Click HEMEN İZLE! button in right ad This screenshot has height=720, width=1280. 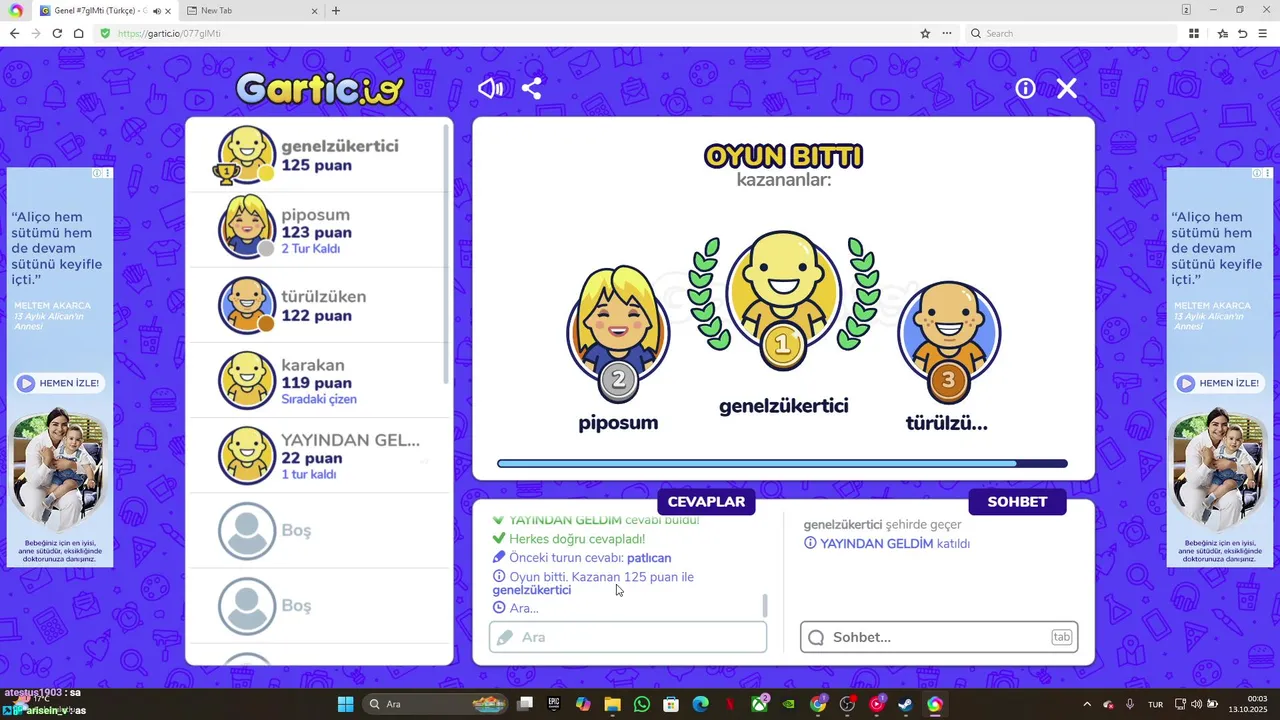tap(1218, 383)
